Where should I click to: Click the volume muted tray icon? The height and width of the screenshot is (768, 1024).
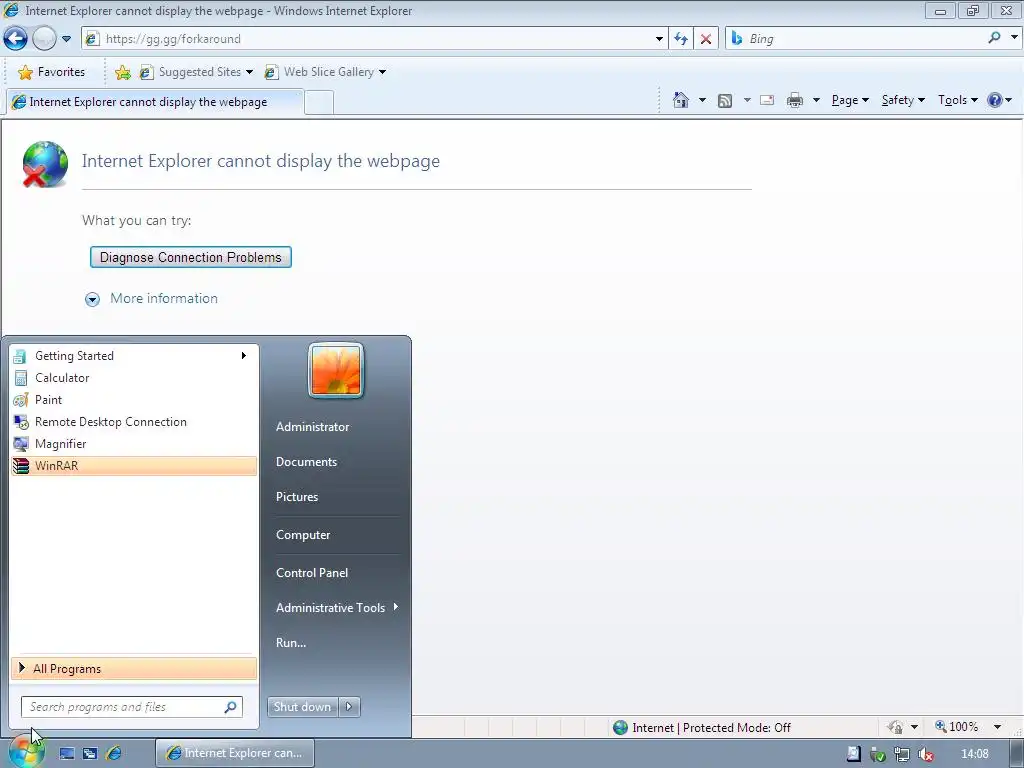(x=925, y=754)
